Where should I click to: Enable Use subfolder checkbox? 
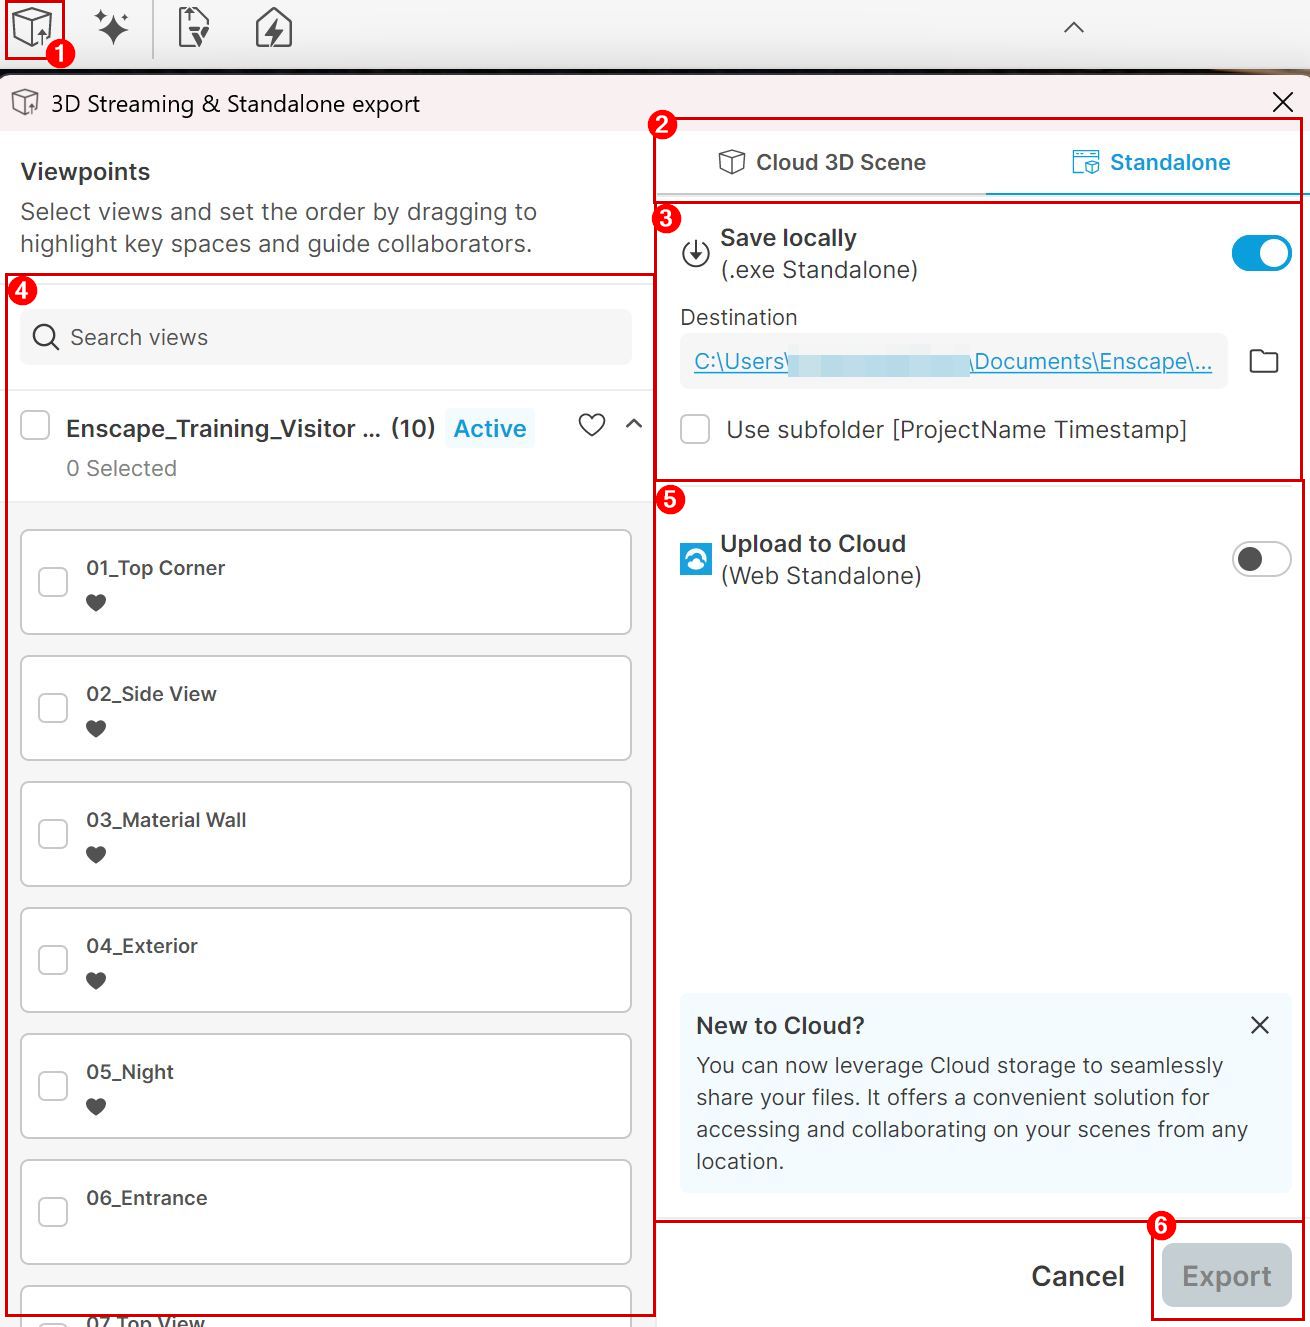(x=695, y=430)
